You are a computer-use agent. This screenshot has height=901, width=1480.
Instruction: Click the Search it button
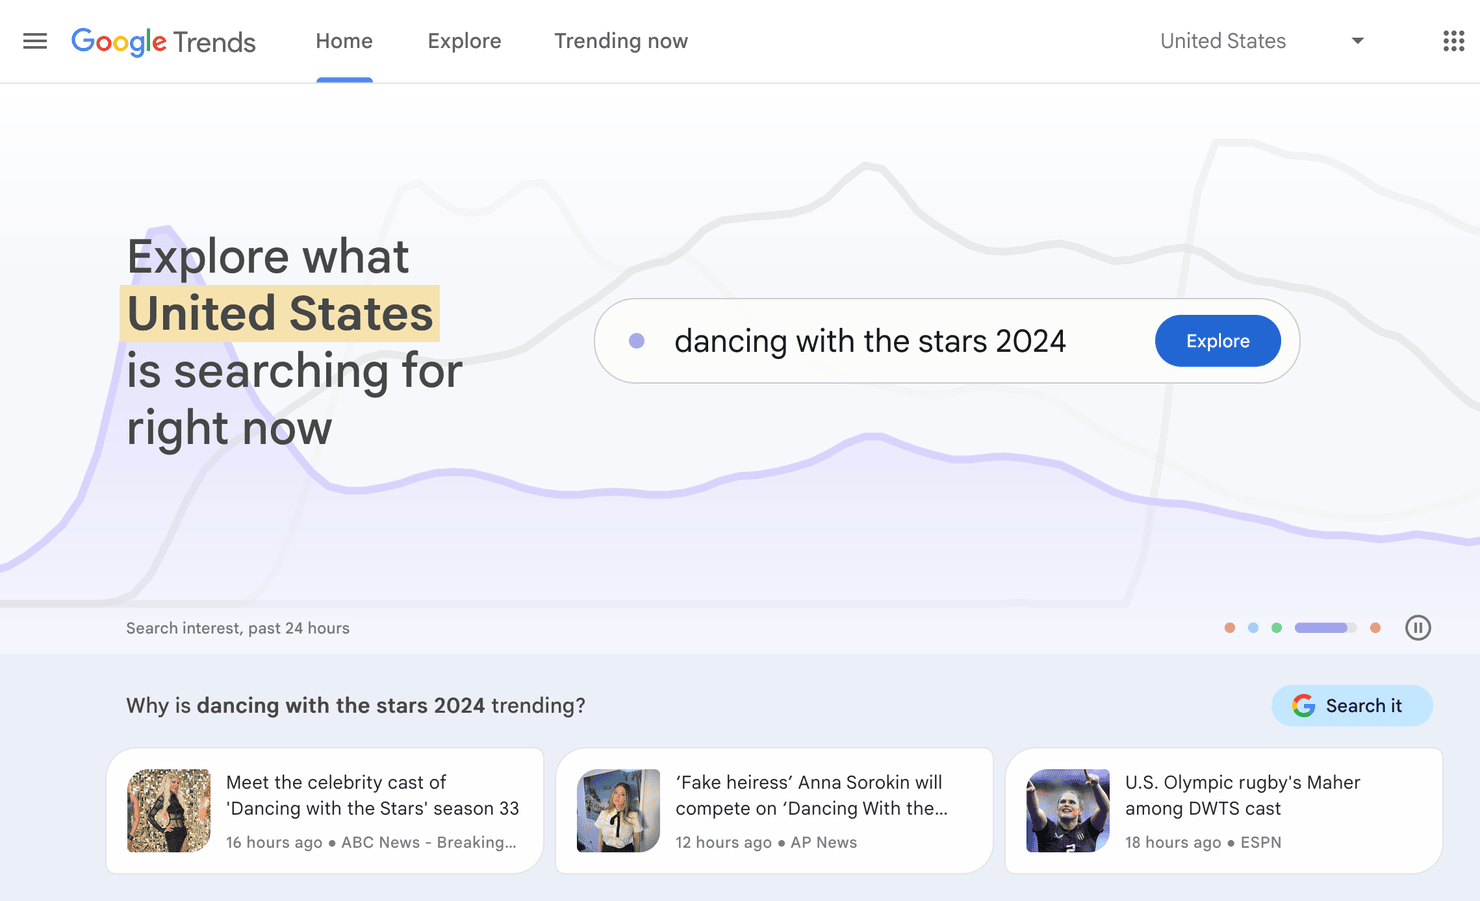pyautogui.click(x=1352, y=706)
